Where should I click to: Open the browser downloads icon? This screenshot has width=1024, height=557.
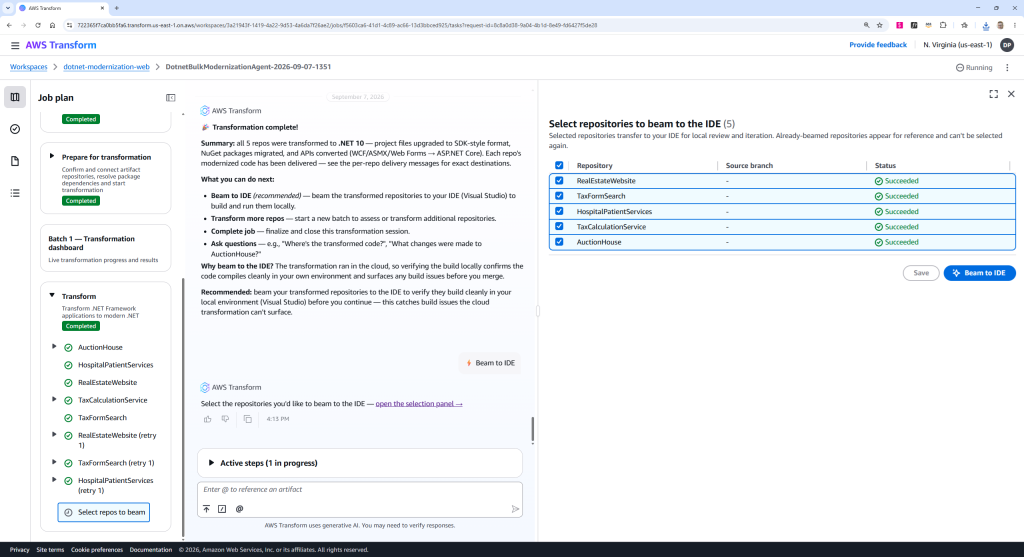[985, 25]
